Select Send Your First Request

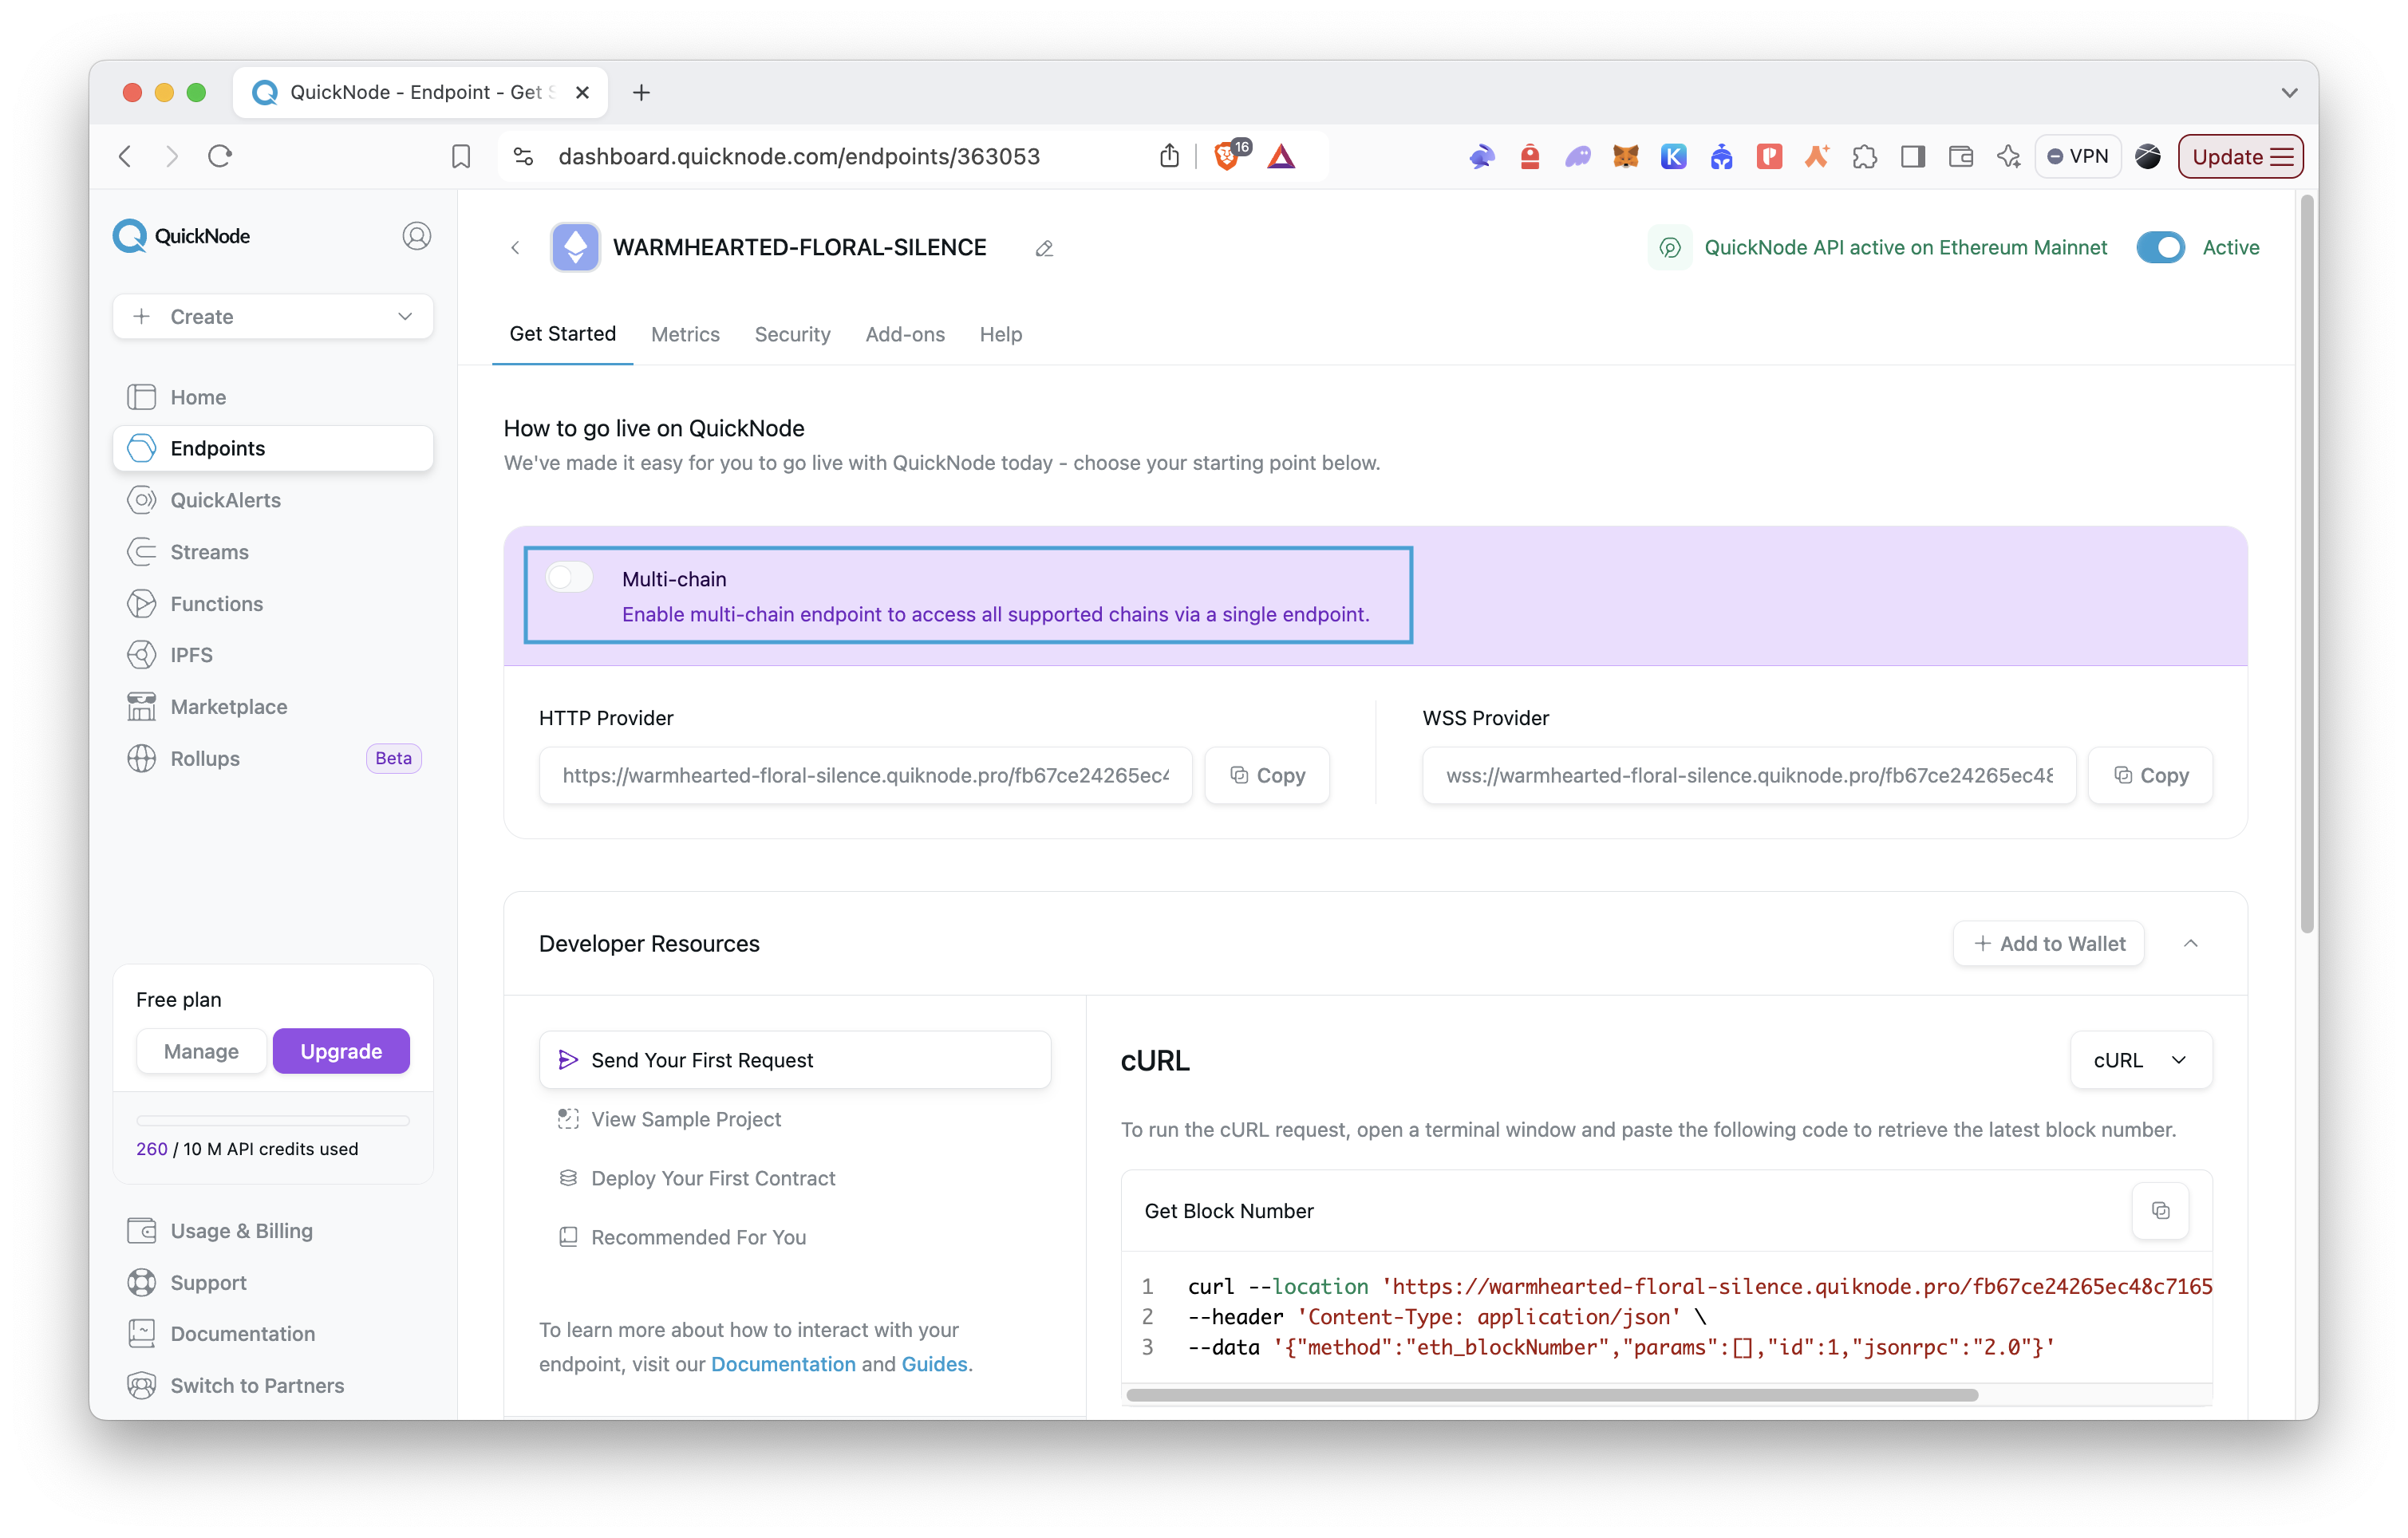pos(795,1060)
